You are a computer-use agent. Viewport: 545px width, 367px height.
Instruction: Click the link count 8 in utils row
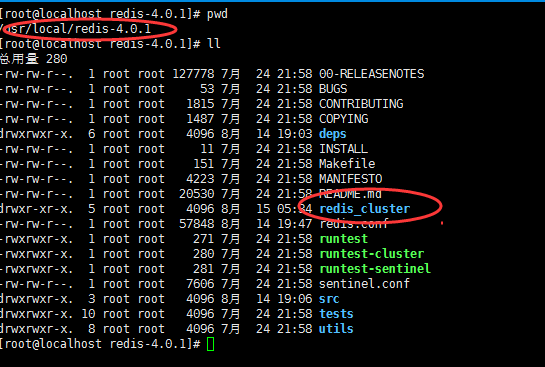tap(92, 328)
